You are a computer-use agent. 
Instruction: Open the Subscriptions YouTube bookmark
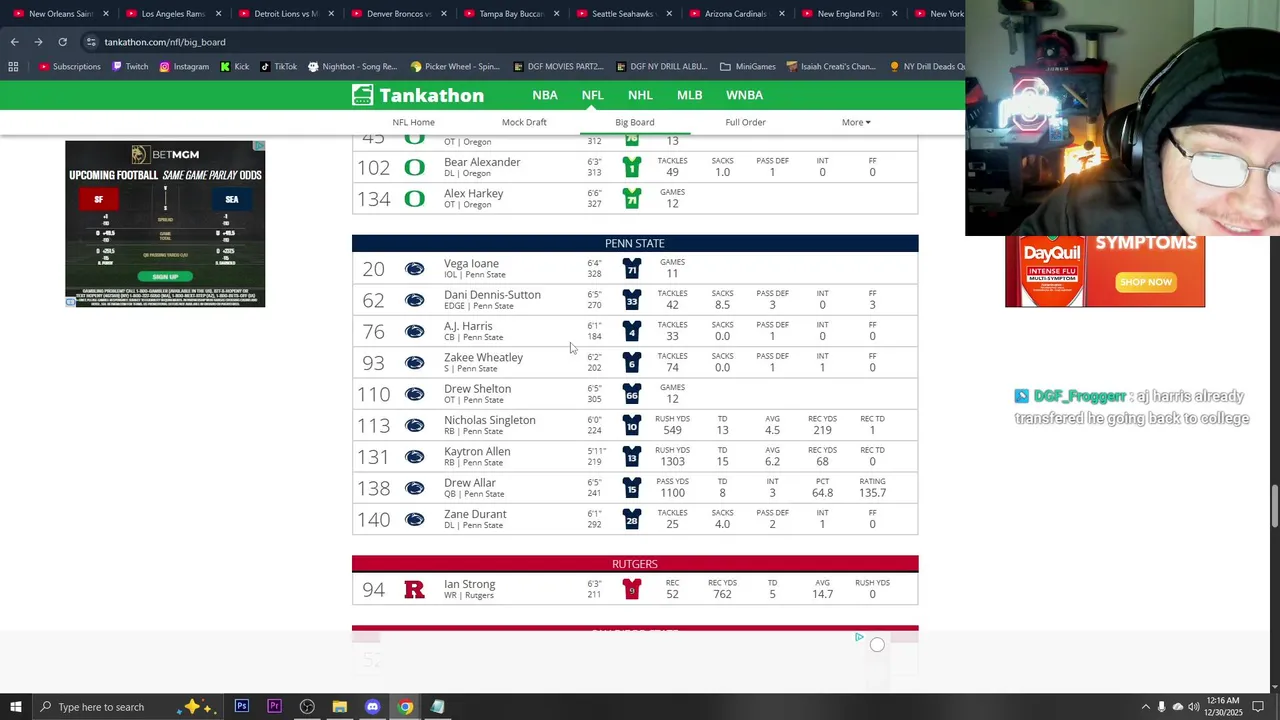(70, 67)
